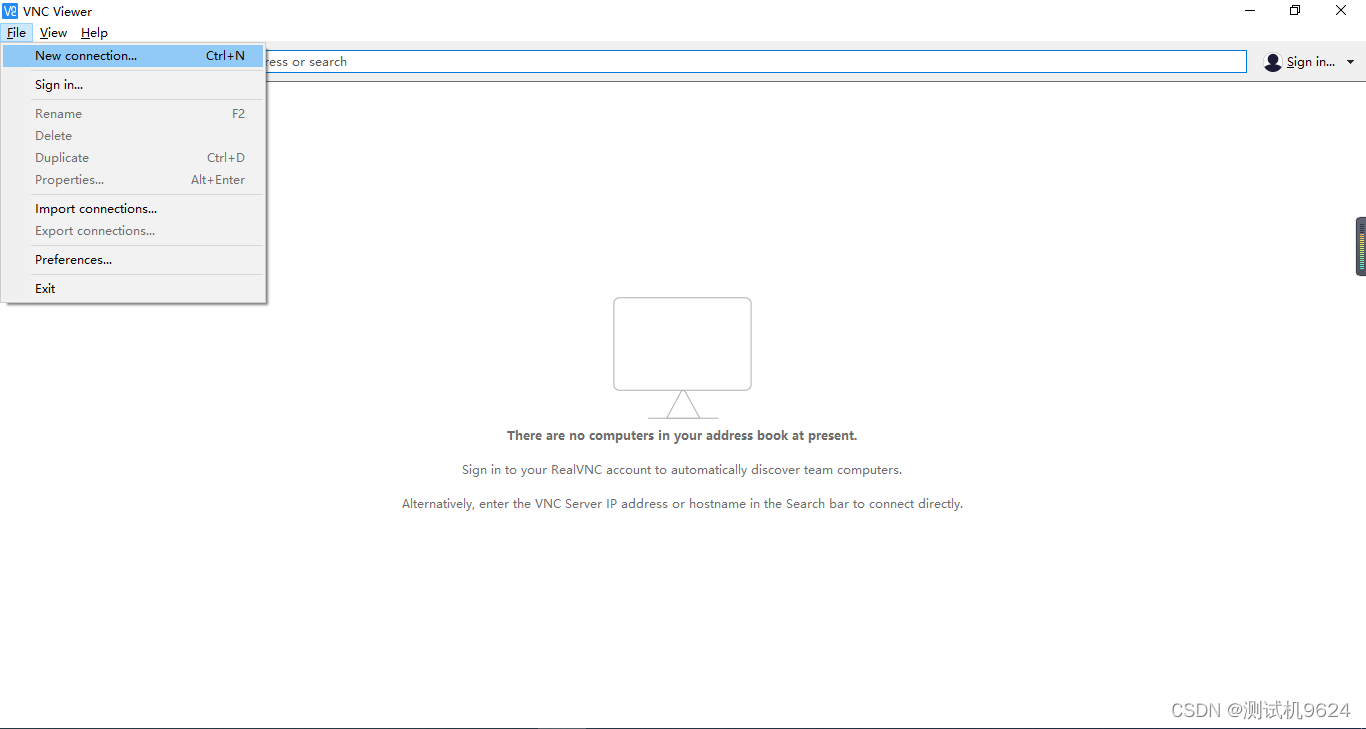Viewport: 1366px width, 729px height.
Task: Select Import connections... menu entry
Action: [133, 209]
